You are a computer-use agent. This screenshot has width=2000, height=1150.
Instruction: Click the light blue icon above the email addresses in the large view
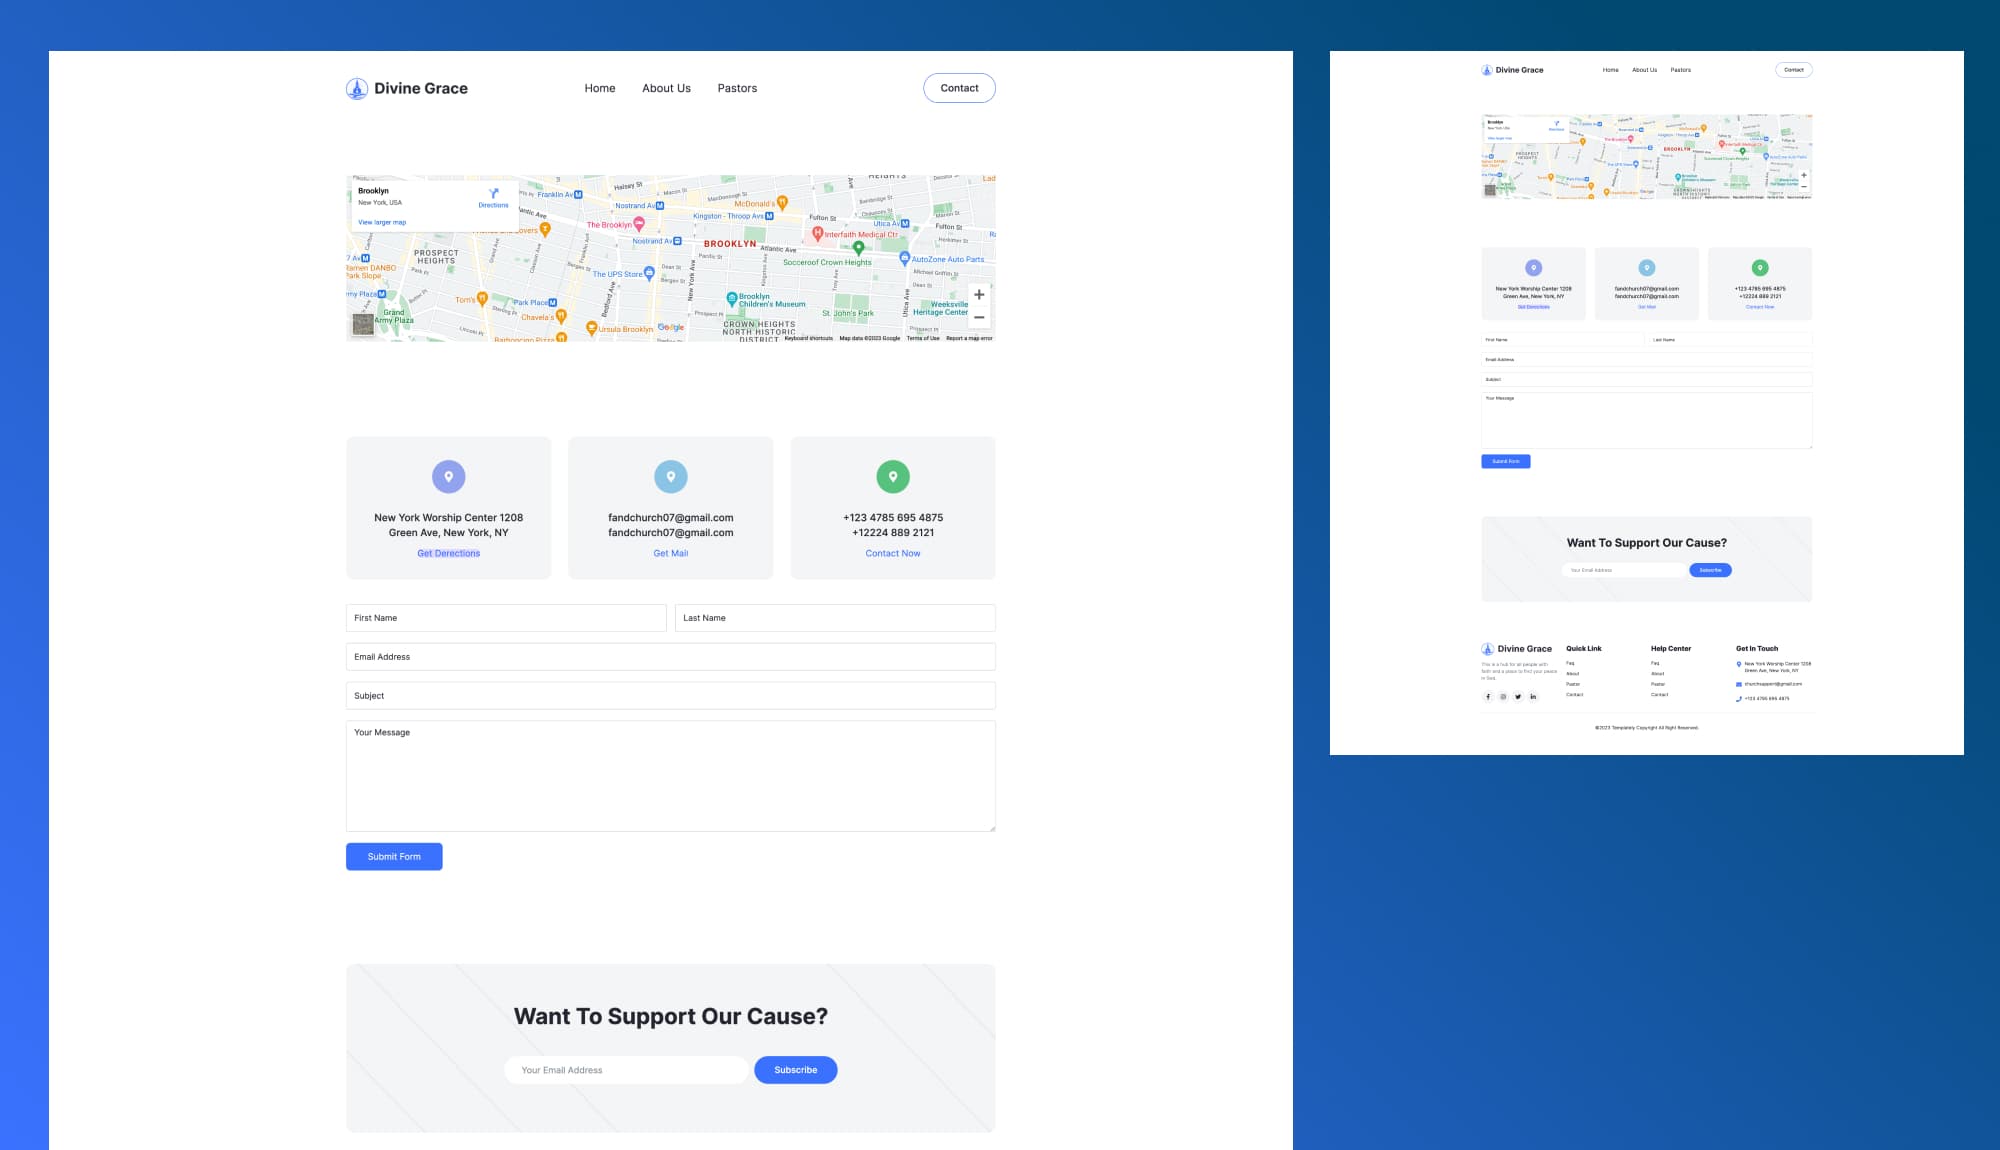[671, 477]
